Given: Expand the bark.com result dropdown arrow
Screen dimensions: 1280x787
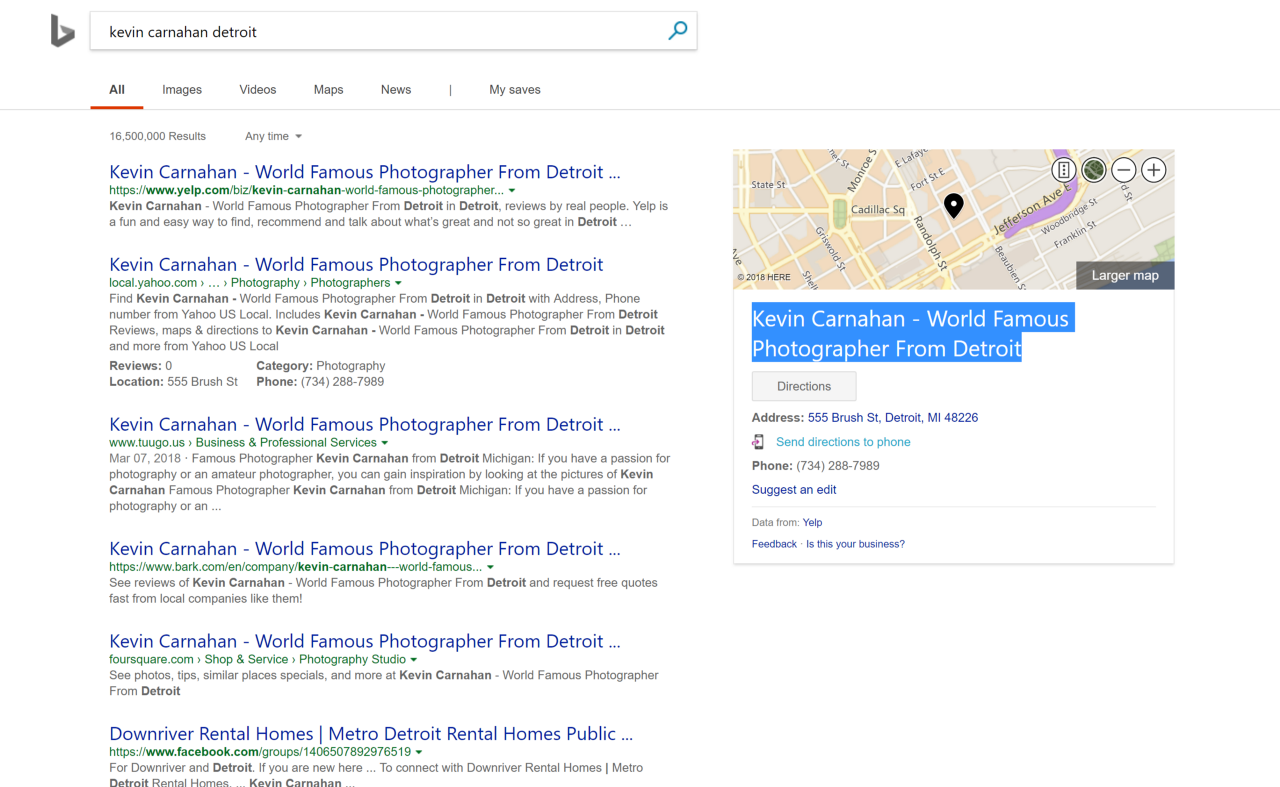Looking at the screenshot, I should click(490, 567).
